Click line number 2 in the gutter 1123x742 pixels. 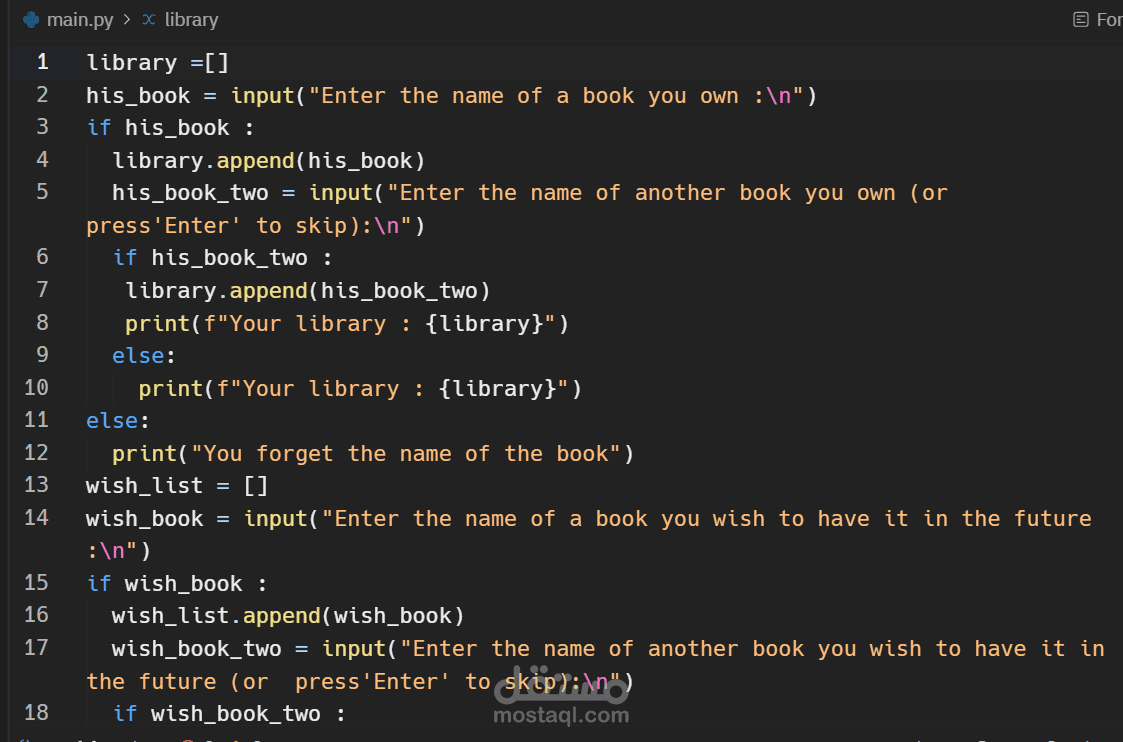click(42, 95)
